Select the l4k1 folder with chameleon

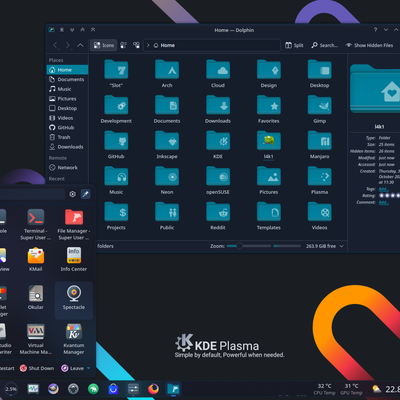click(x=269, y=141)
